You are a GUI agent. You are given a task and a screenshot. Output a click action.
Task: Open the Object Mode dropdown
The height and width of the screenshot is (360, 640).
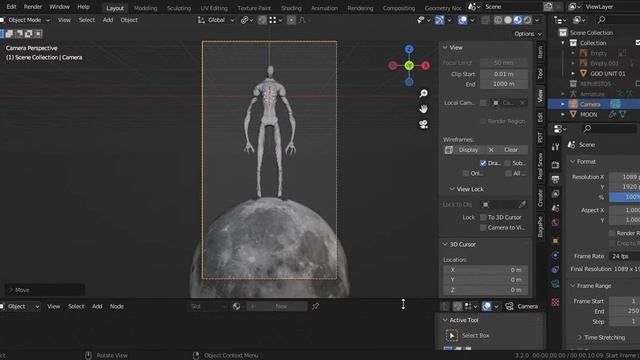click(25, 20)
